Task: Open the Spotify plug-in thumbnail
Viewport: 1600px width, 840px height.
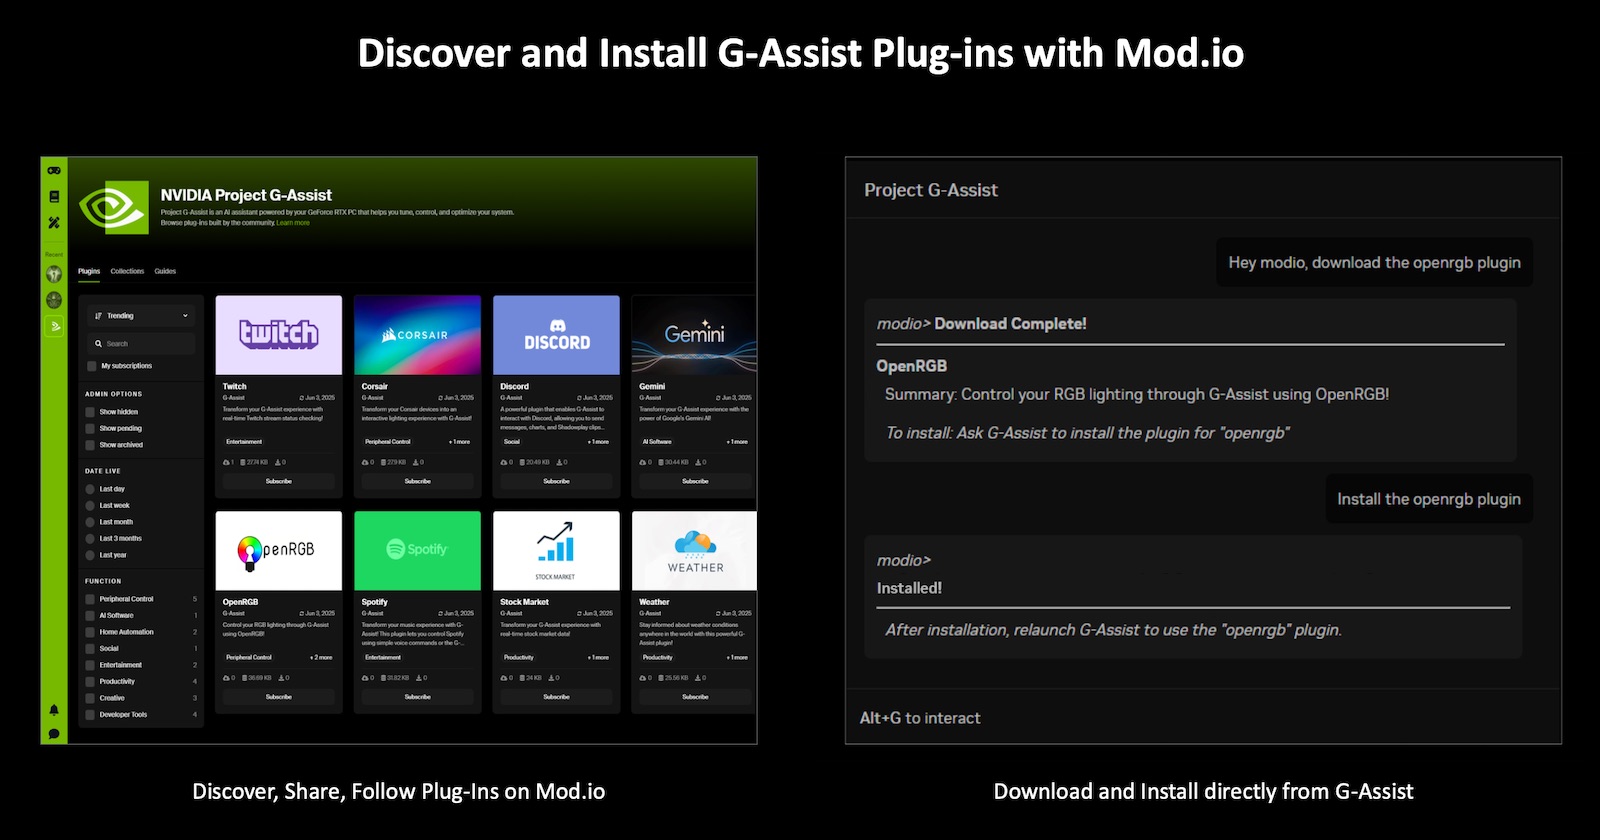Action: 417,551
